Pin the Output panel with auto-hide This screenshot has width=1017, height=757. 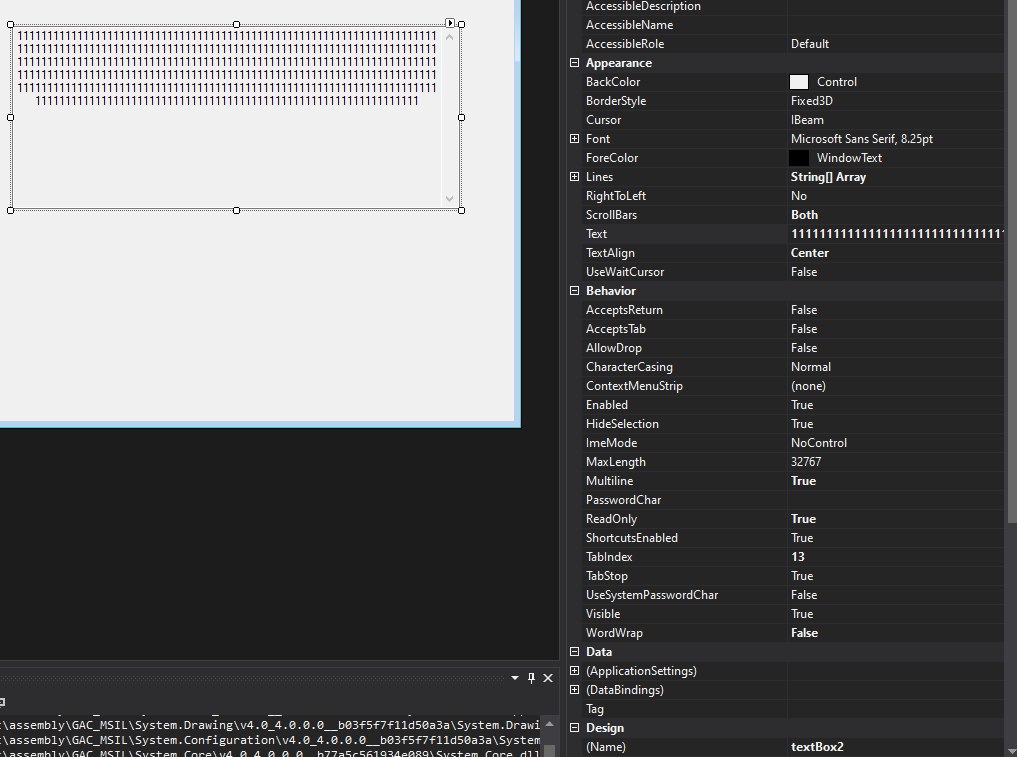531,678
